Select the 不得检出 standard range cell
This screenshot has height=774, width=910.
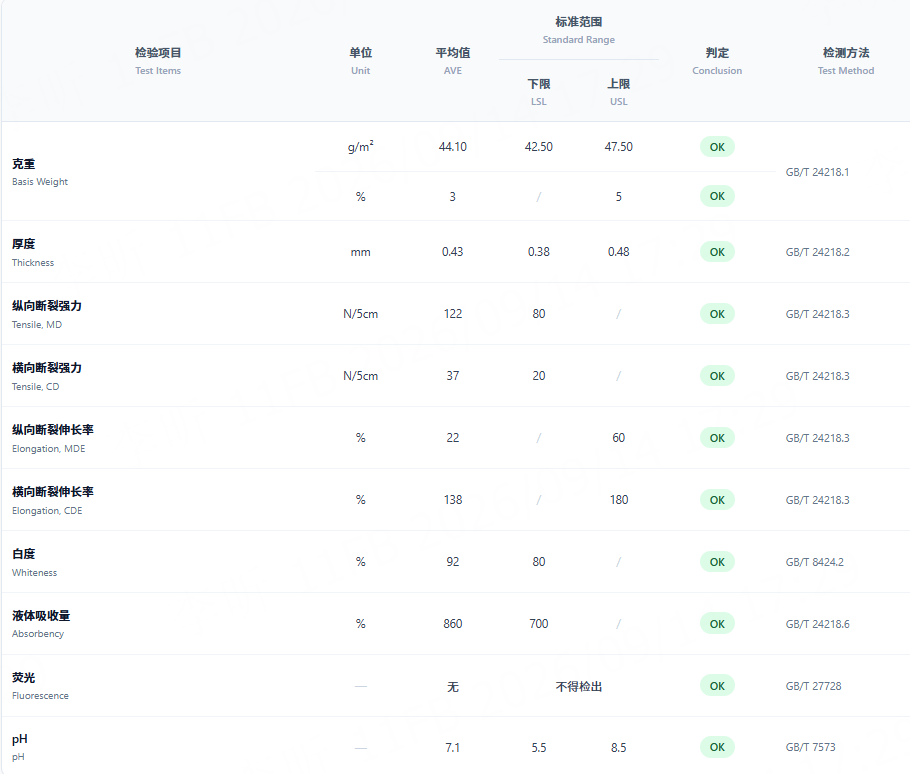pyautogui.click(x=579, y=687)
